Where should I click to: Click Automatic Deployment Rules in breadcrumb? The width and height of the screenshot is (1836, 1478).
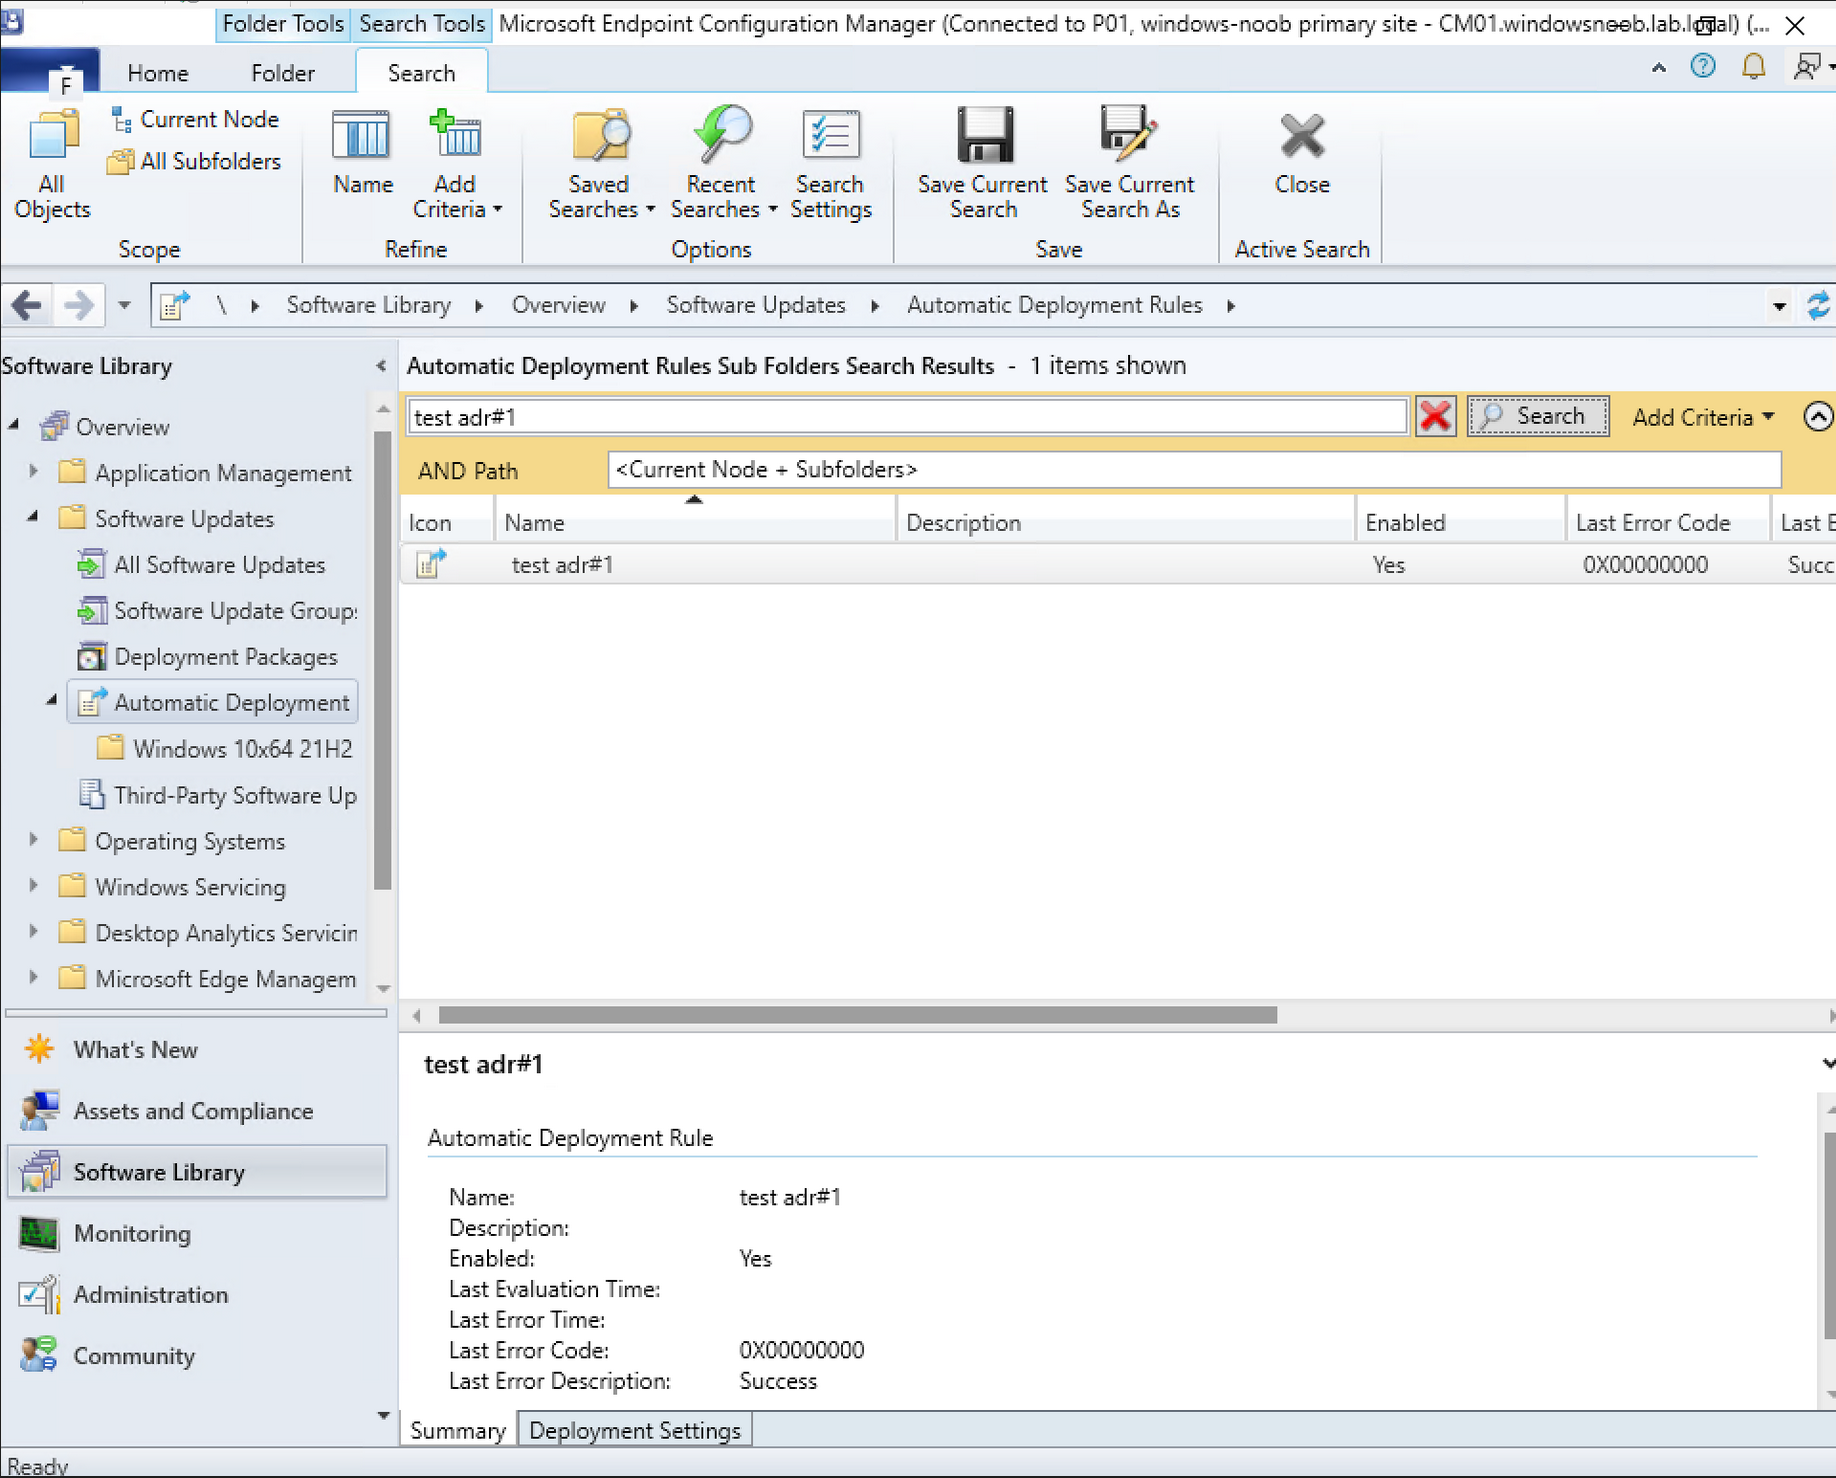(1054, 305)
